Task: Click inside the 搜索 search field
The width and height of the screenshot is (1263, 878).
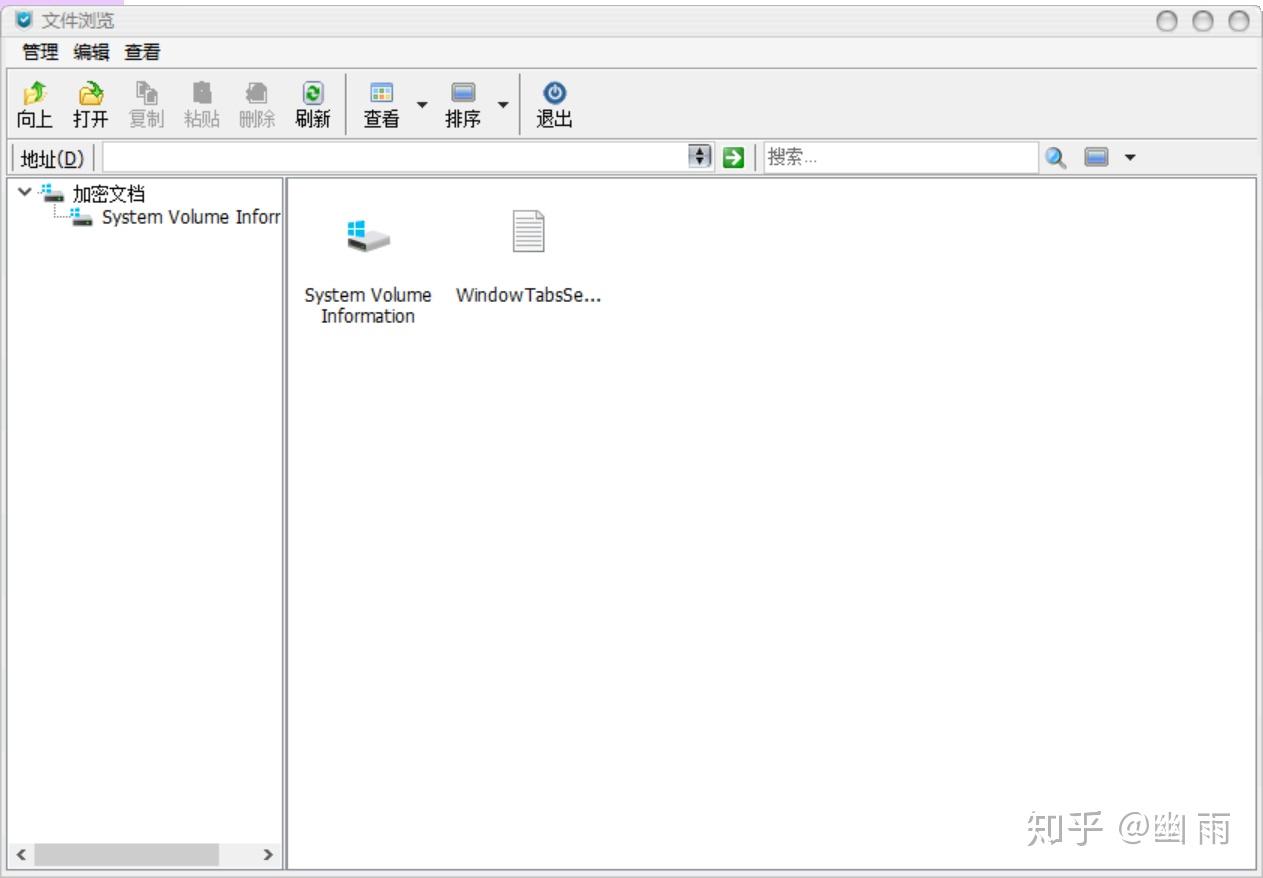Action: [x=901, y=157]
